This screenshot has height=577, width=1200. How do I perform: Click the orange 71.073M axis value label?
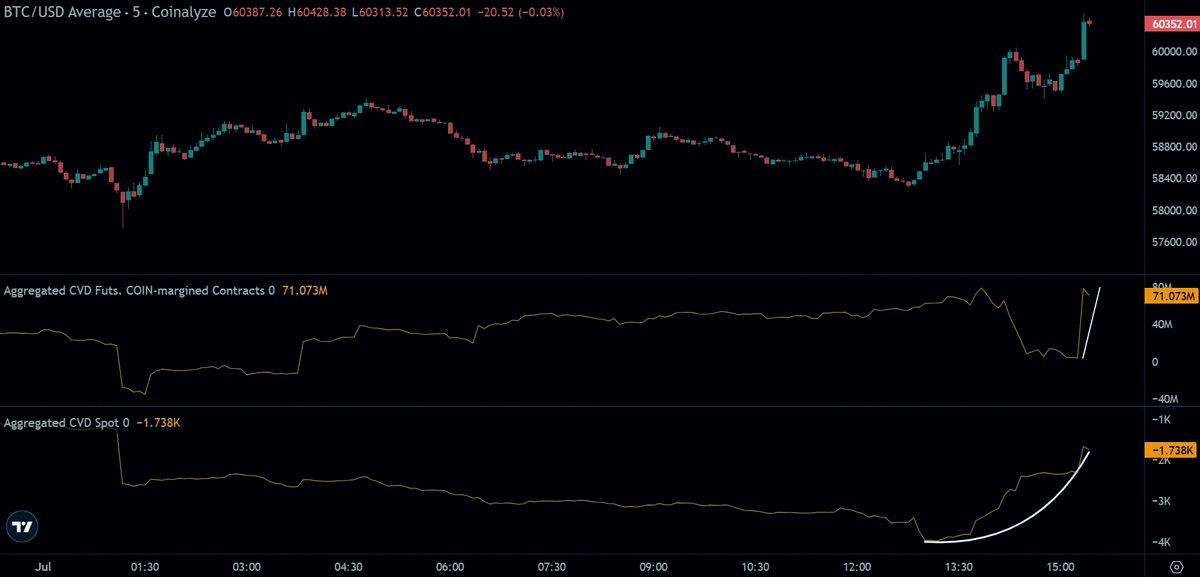pyautogui.click(x=1171, y=296)
